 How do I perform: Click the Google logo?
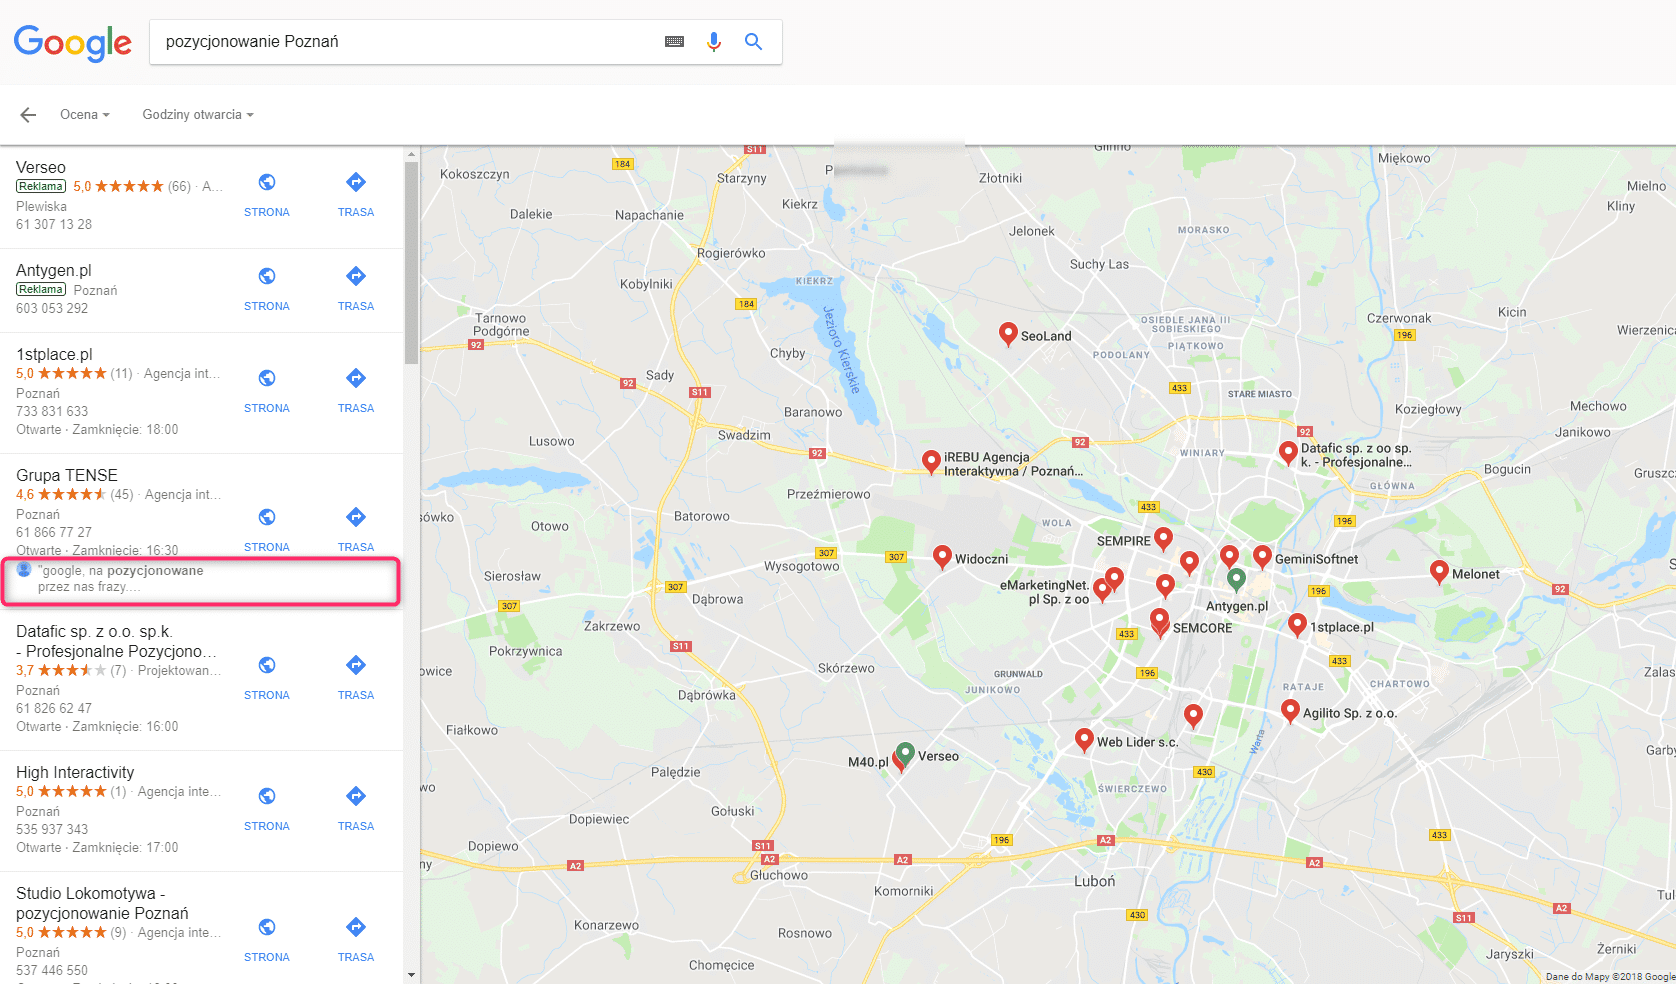coord(72,43)
